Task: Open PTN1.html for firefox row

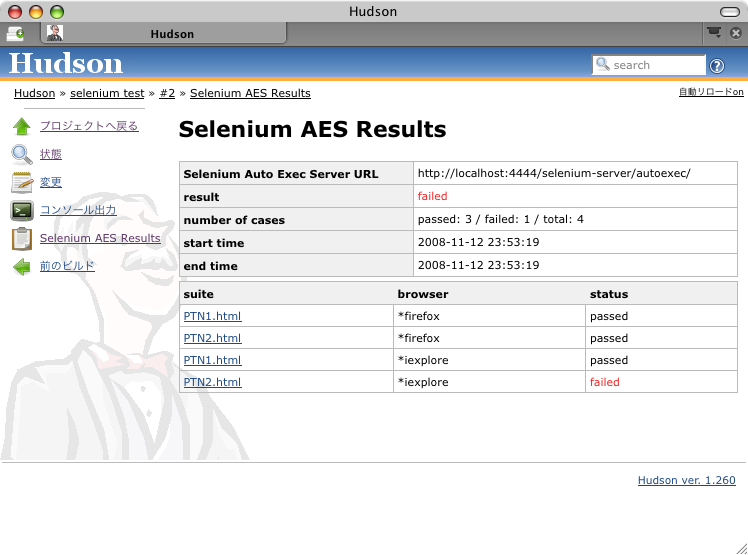Action: point(212,316)
